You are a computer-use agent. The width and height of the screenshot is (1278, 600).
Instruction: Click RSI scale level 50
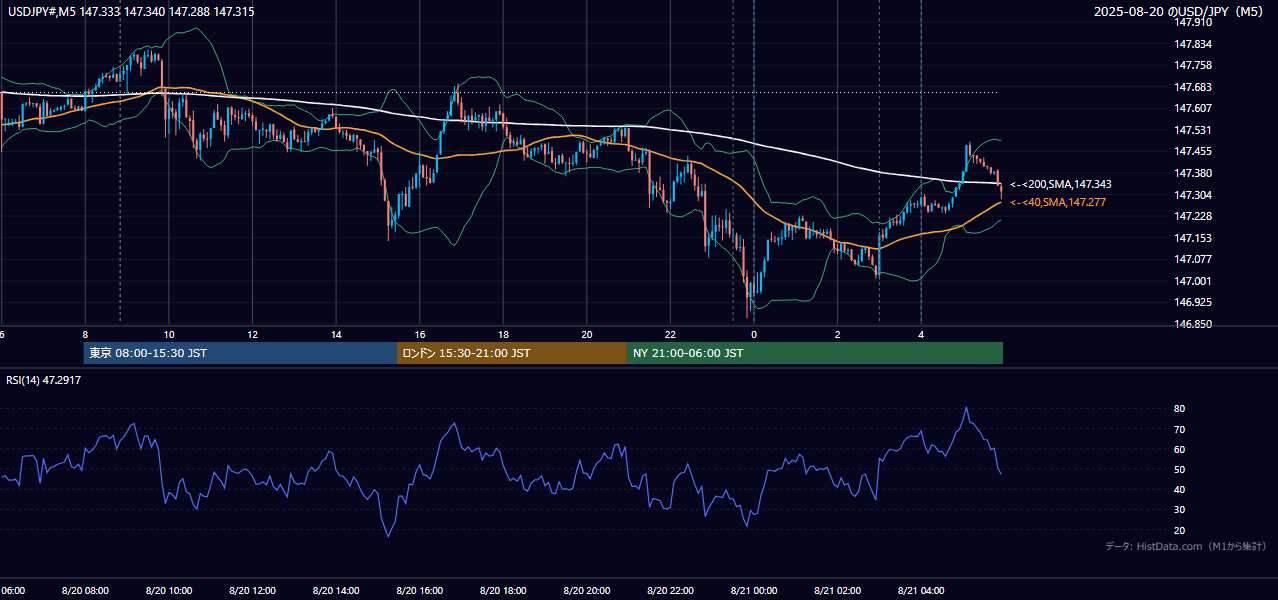point(1180,469)
